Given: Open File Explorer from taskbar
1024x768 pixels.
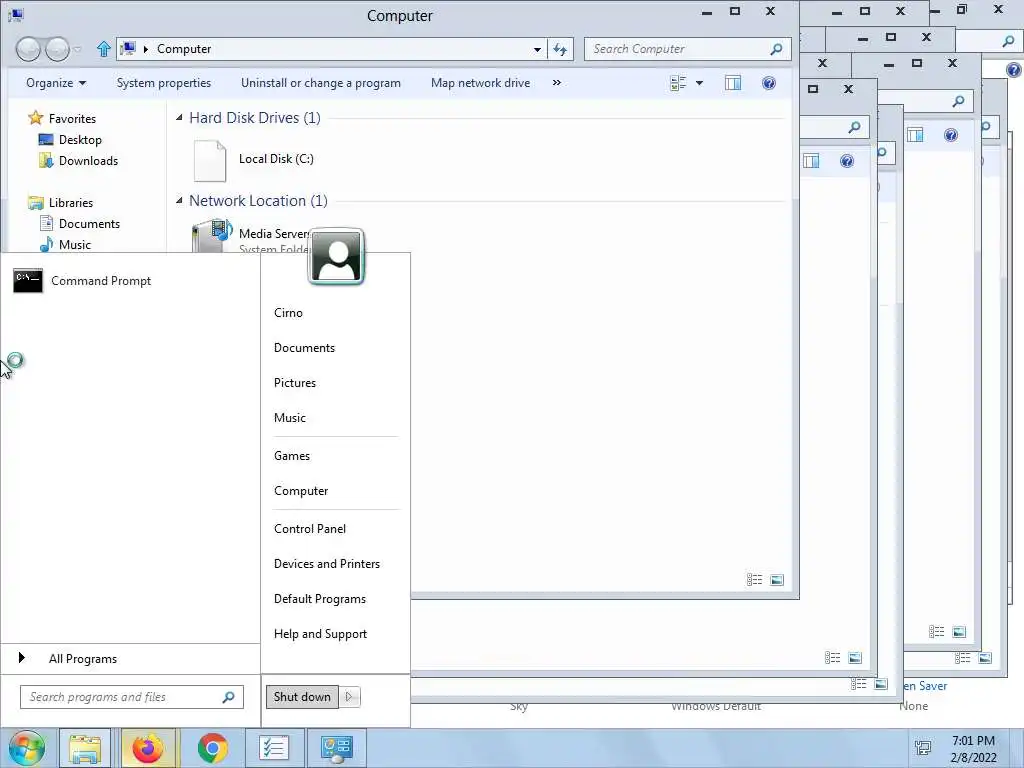Looking at the screenshot, I should [x=85, y=748].
